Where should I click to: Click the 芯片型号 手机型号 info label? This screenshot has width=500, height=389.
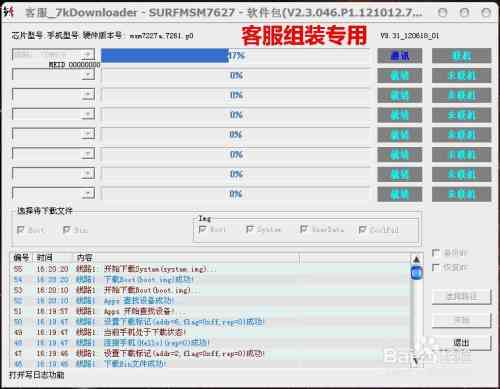pos(102,35)
